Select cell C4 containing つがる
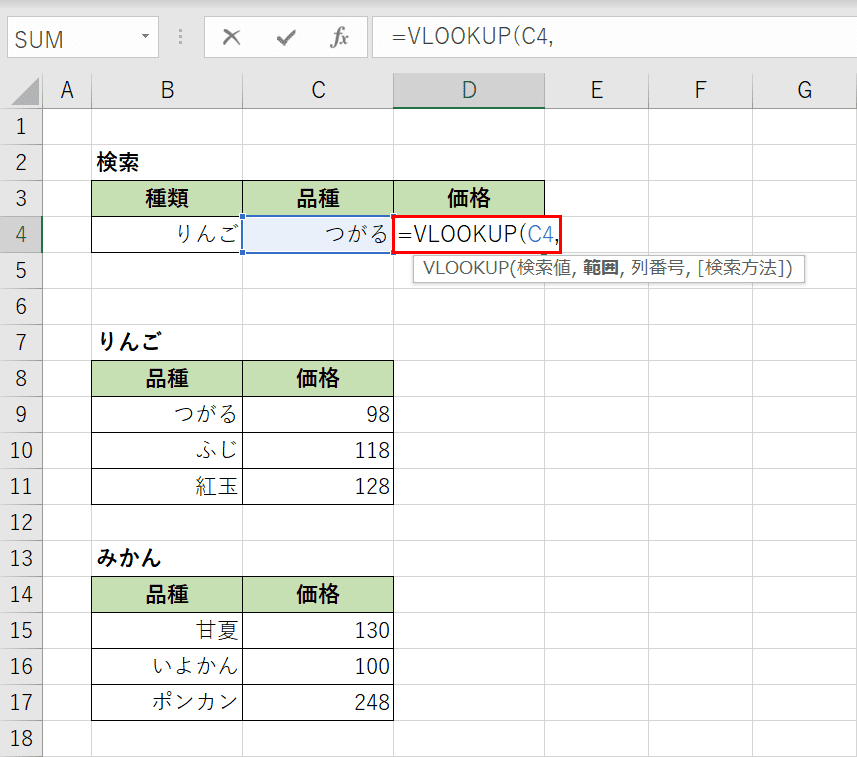The image size is (857, 757). 318,234
